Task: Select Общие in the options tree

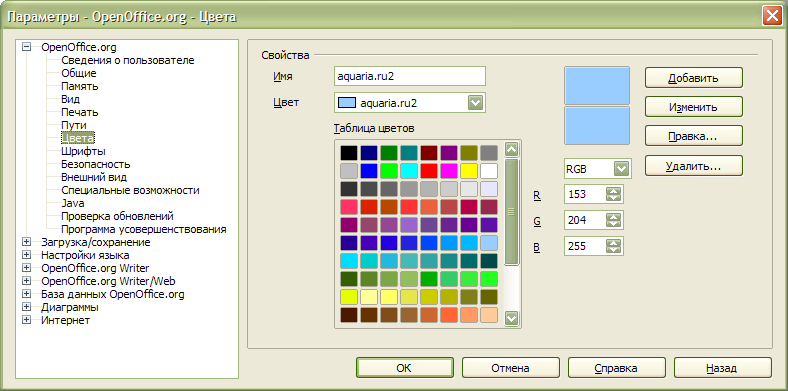Action: [x=79, y=73]
